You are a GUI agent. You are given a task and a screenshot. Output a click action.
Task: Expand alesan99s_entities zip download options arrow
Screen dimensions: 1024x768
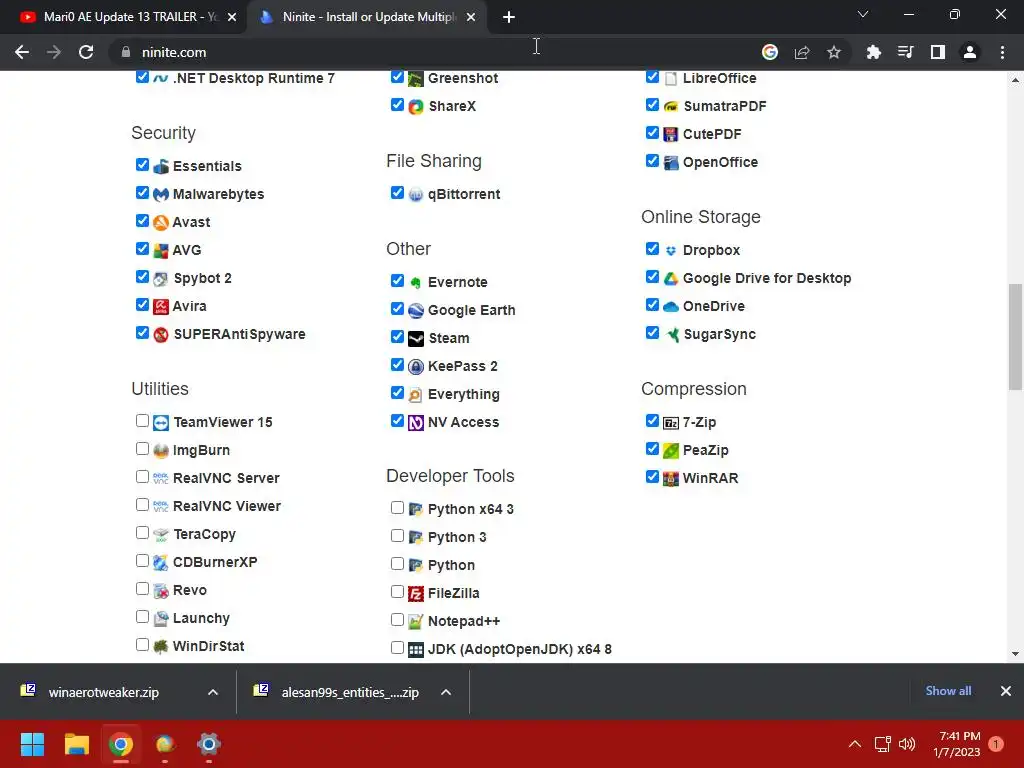coord(446,692)
